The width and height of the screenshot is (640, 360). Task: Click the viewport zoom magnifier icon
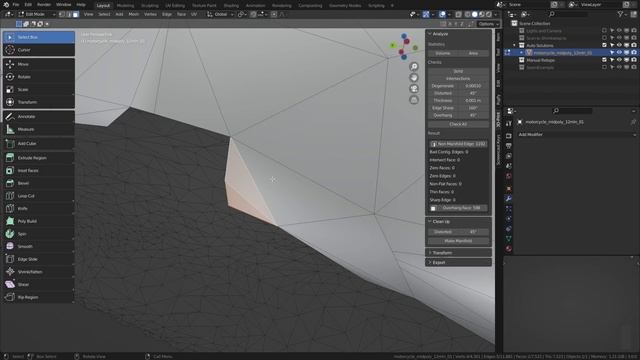414,67
